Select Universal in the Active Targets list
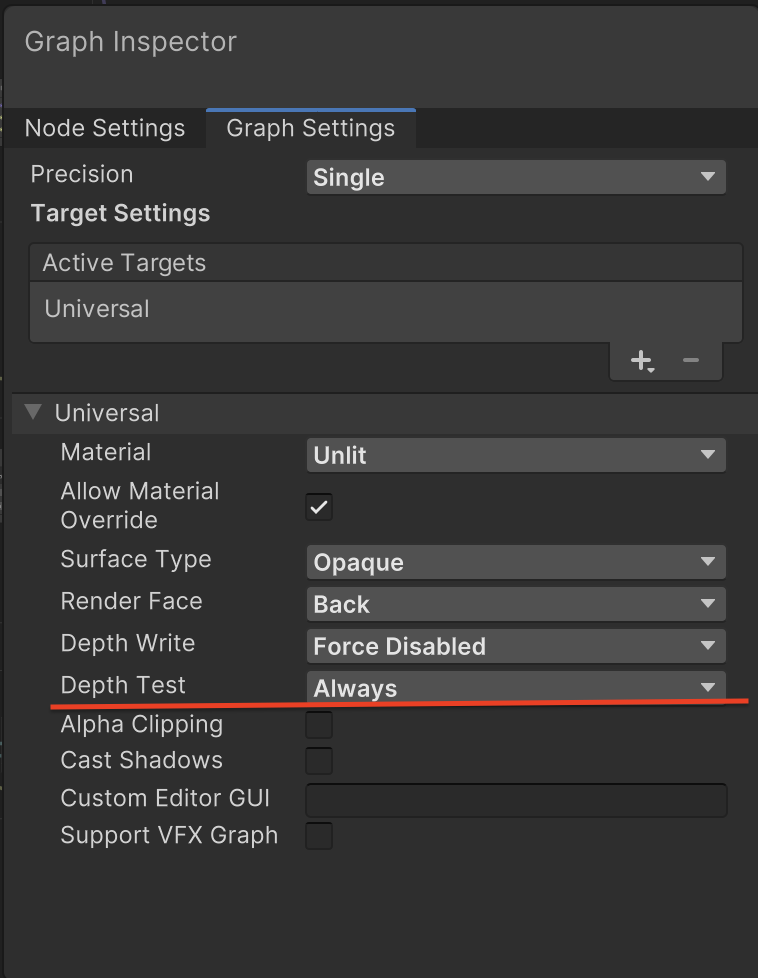The width and height of the screenshot is (758, 978). [x=97, y=309]
